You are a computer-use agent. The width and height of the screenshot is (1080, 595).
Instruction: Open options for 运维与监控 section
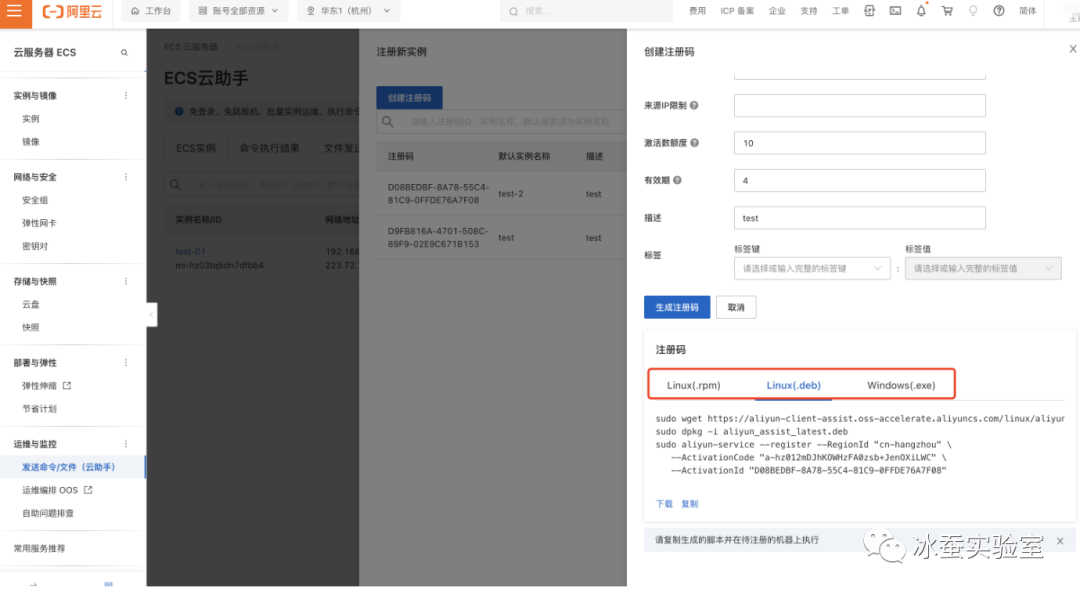(x=126, y=443)
